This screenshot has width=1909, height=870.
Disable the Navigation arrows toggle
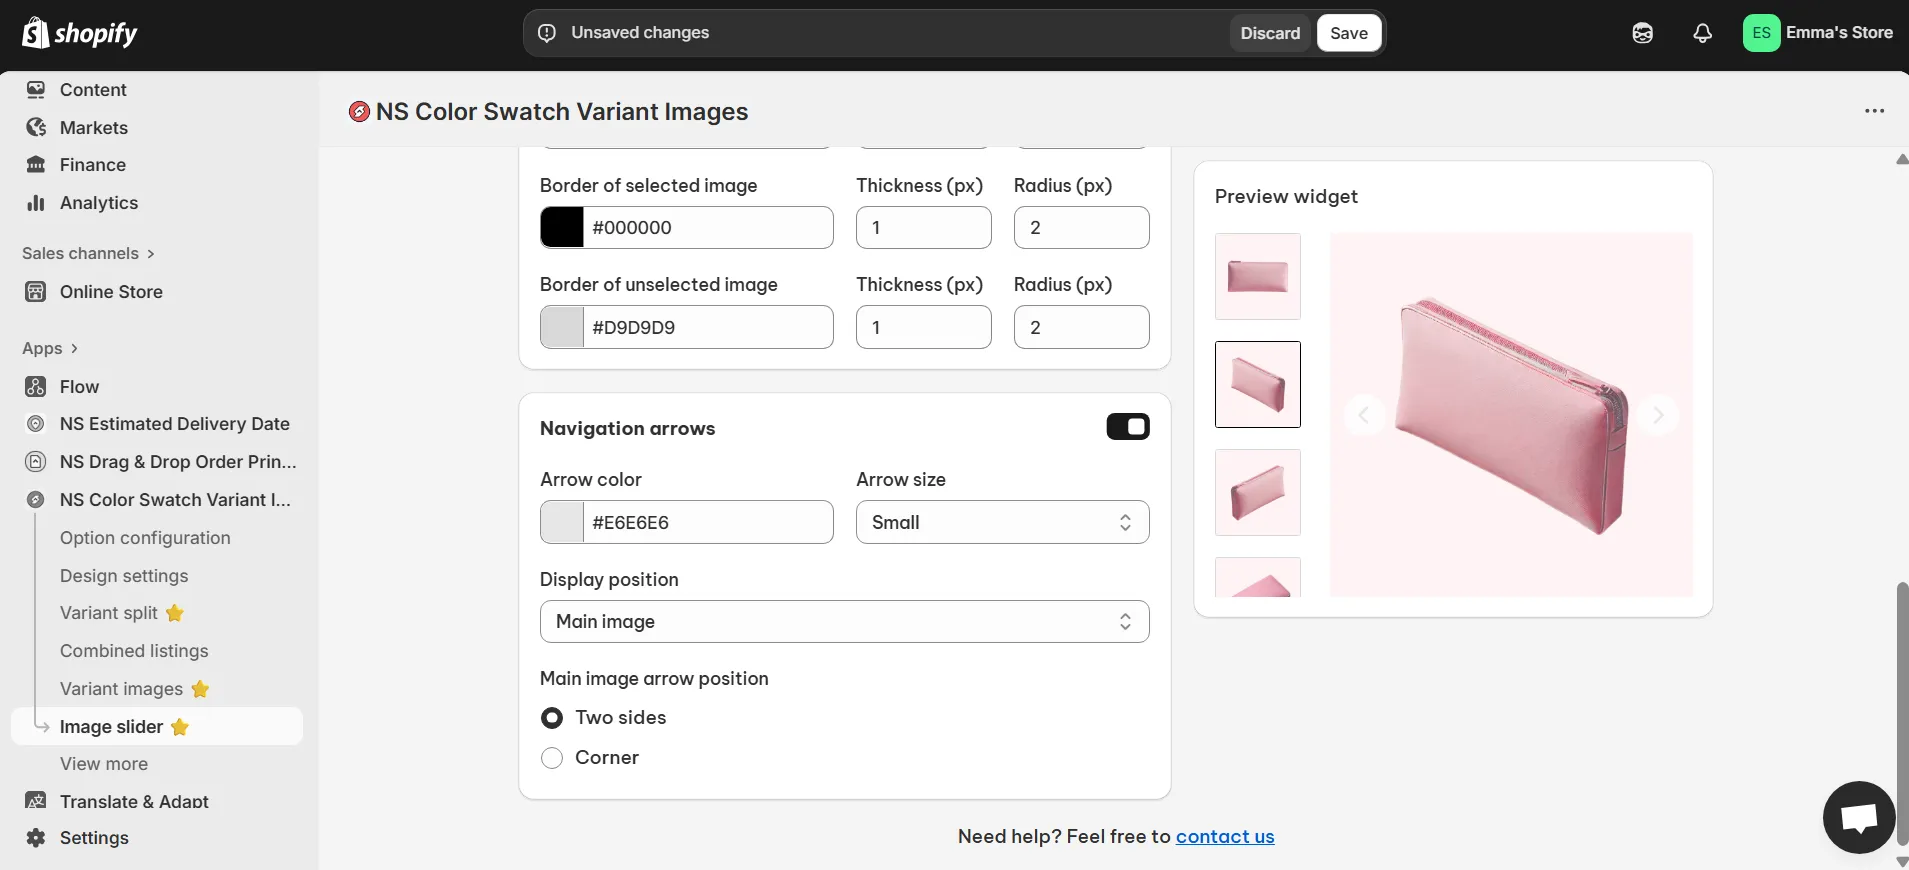(x=1127, y=427)
